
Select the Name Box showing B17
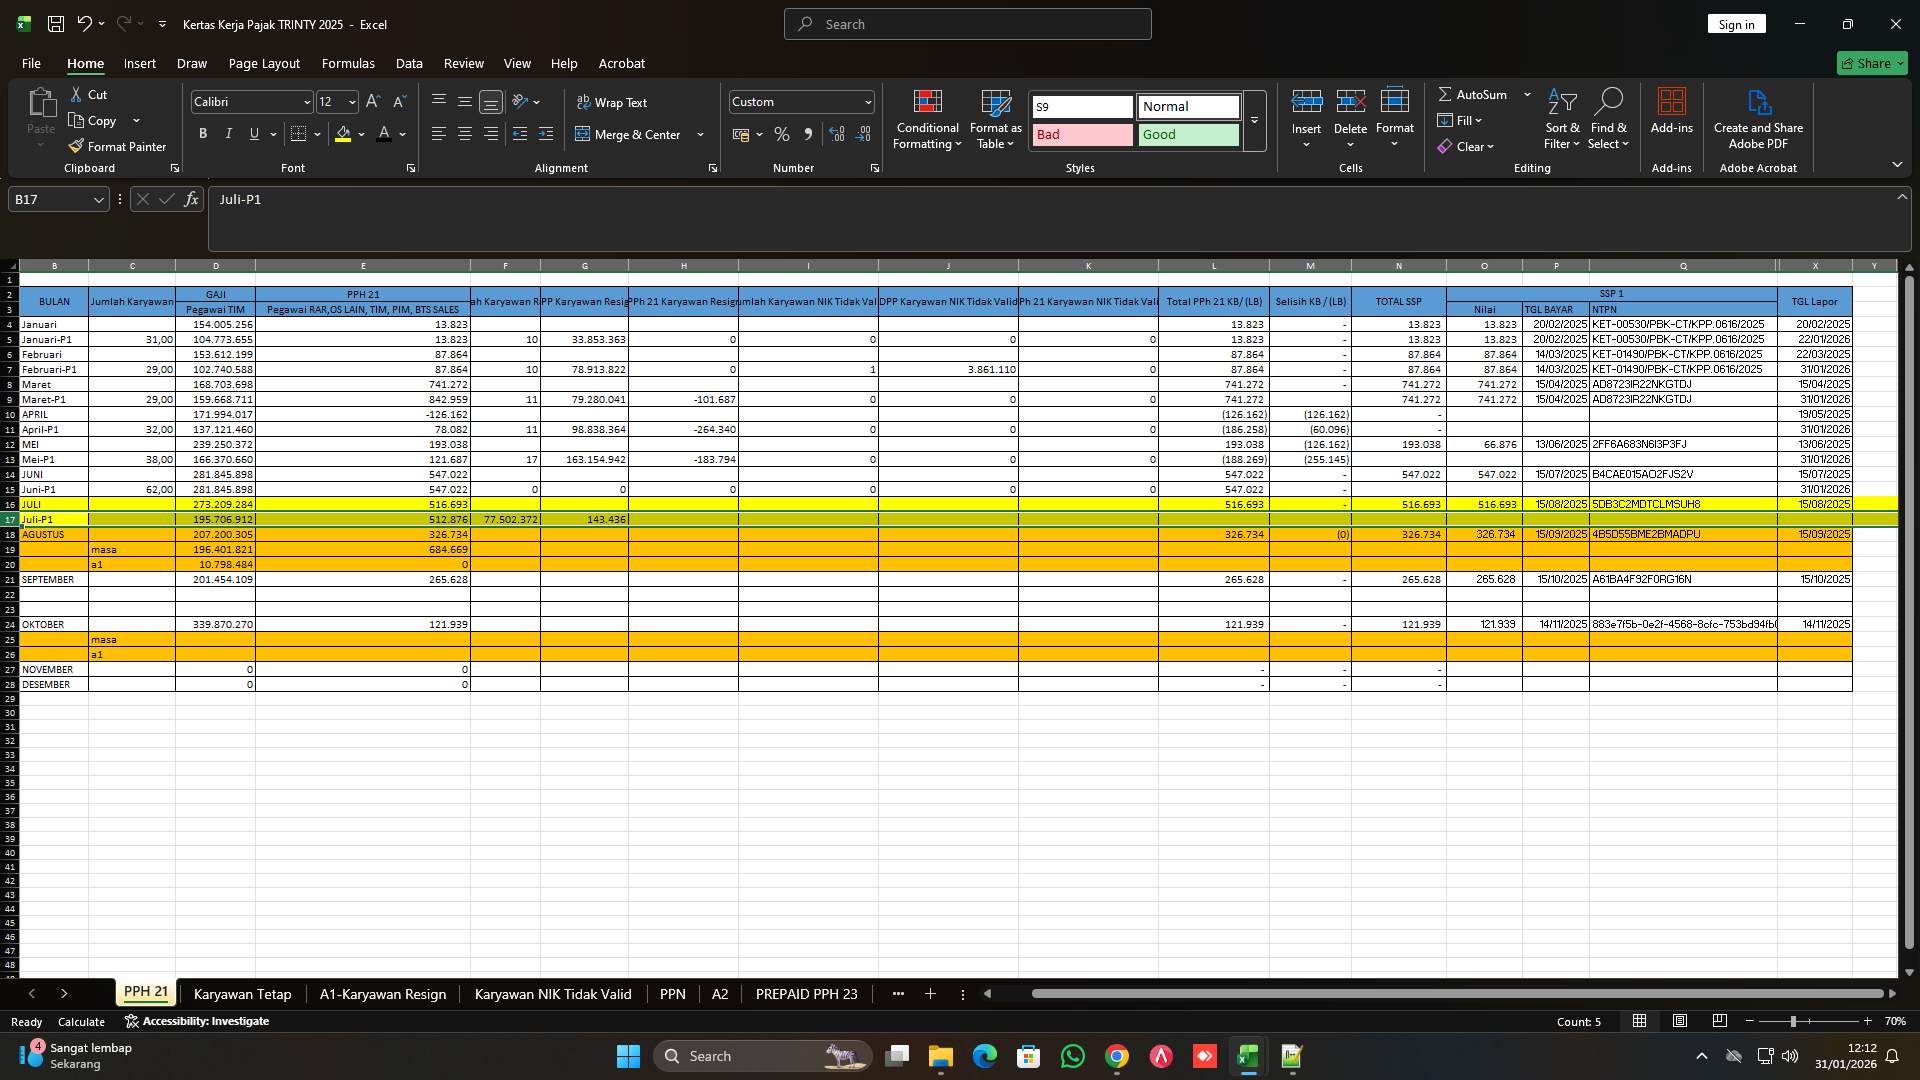click(x=50, y=199)
